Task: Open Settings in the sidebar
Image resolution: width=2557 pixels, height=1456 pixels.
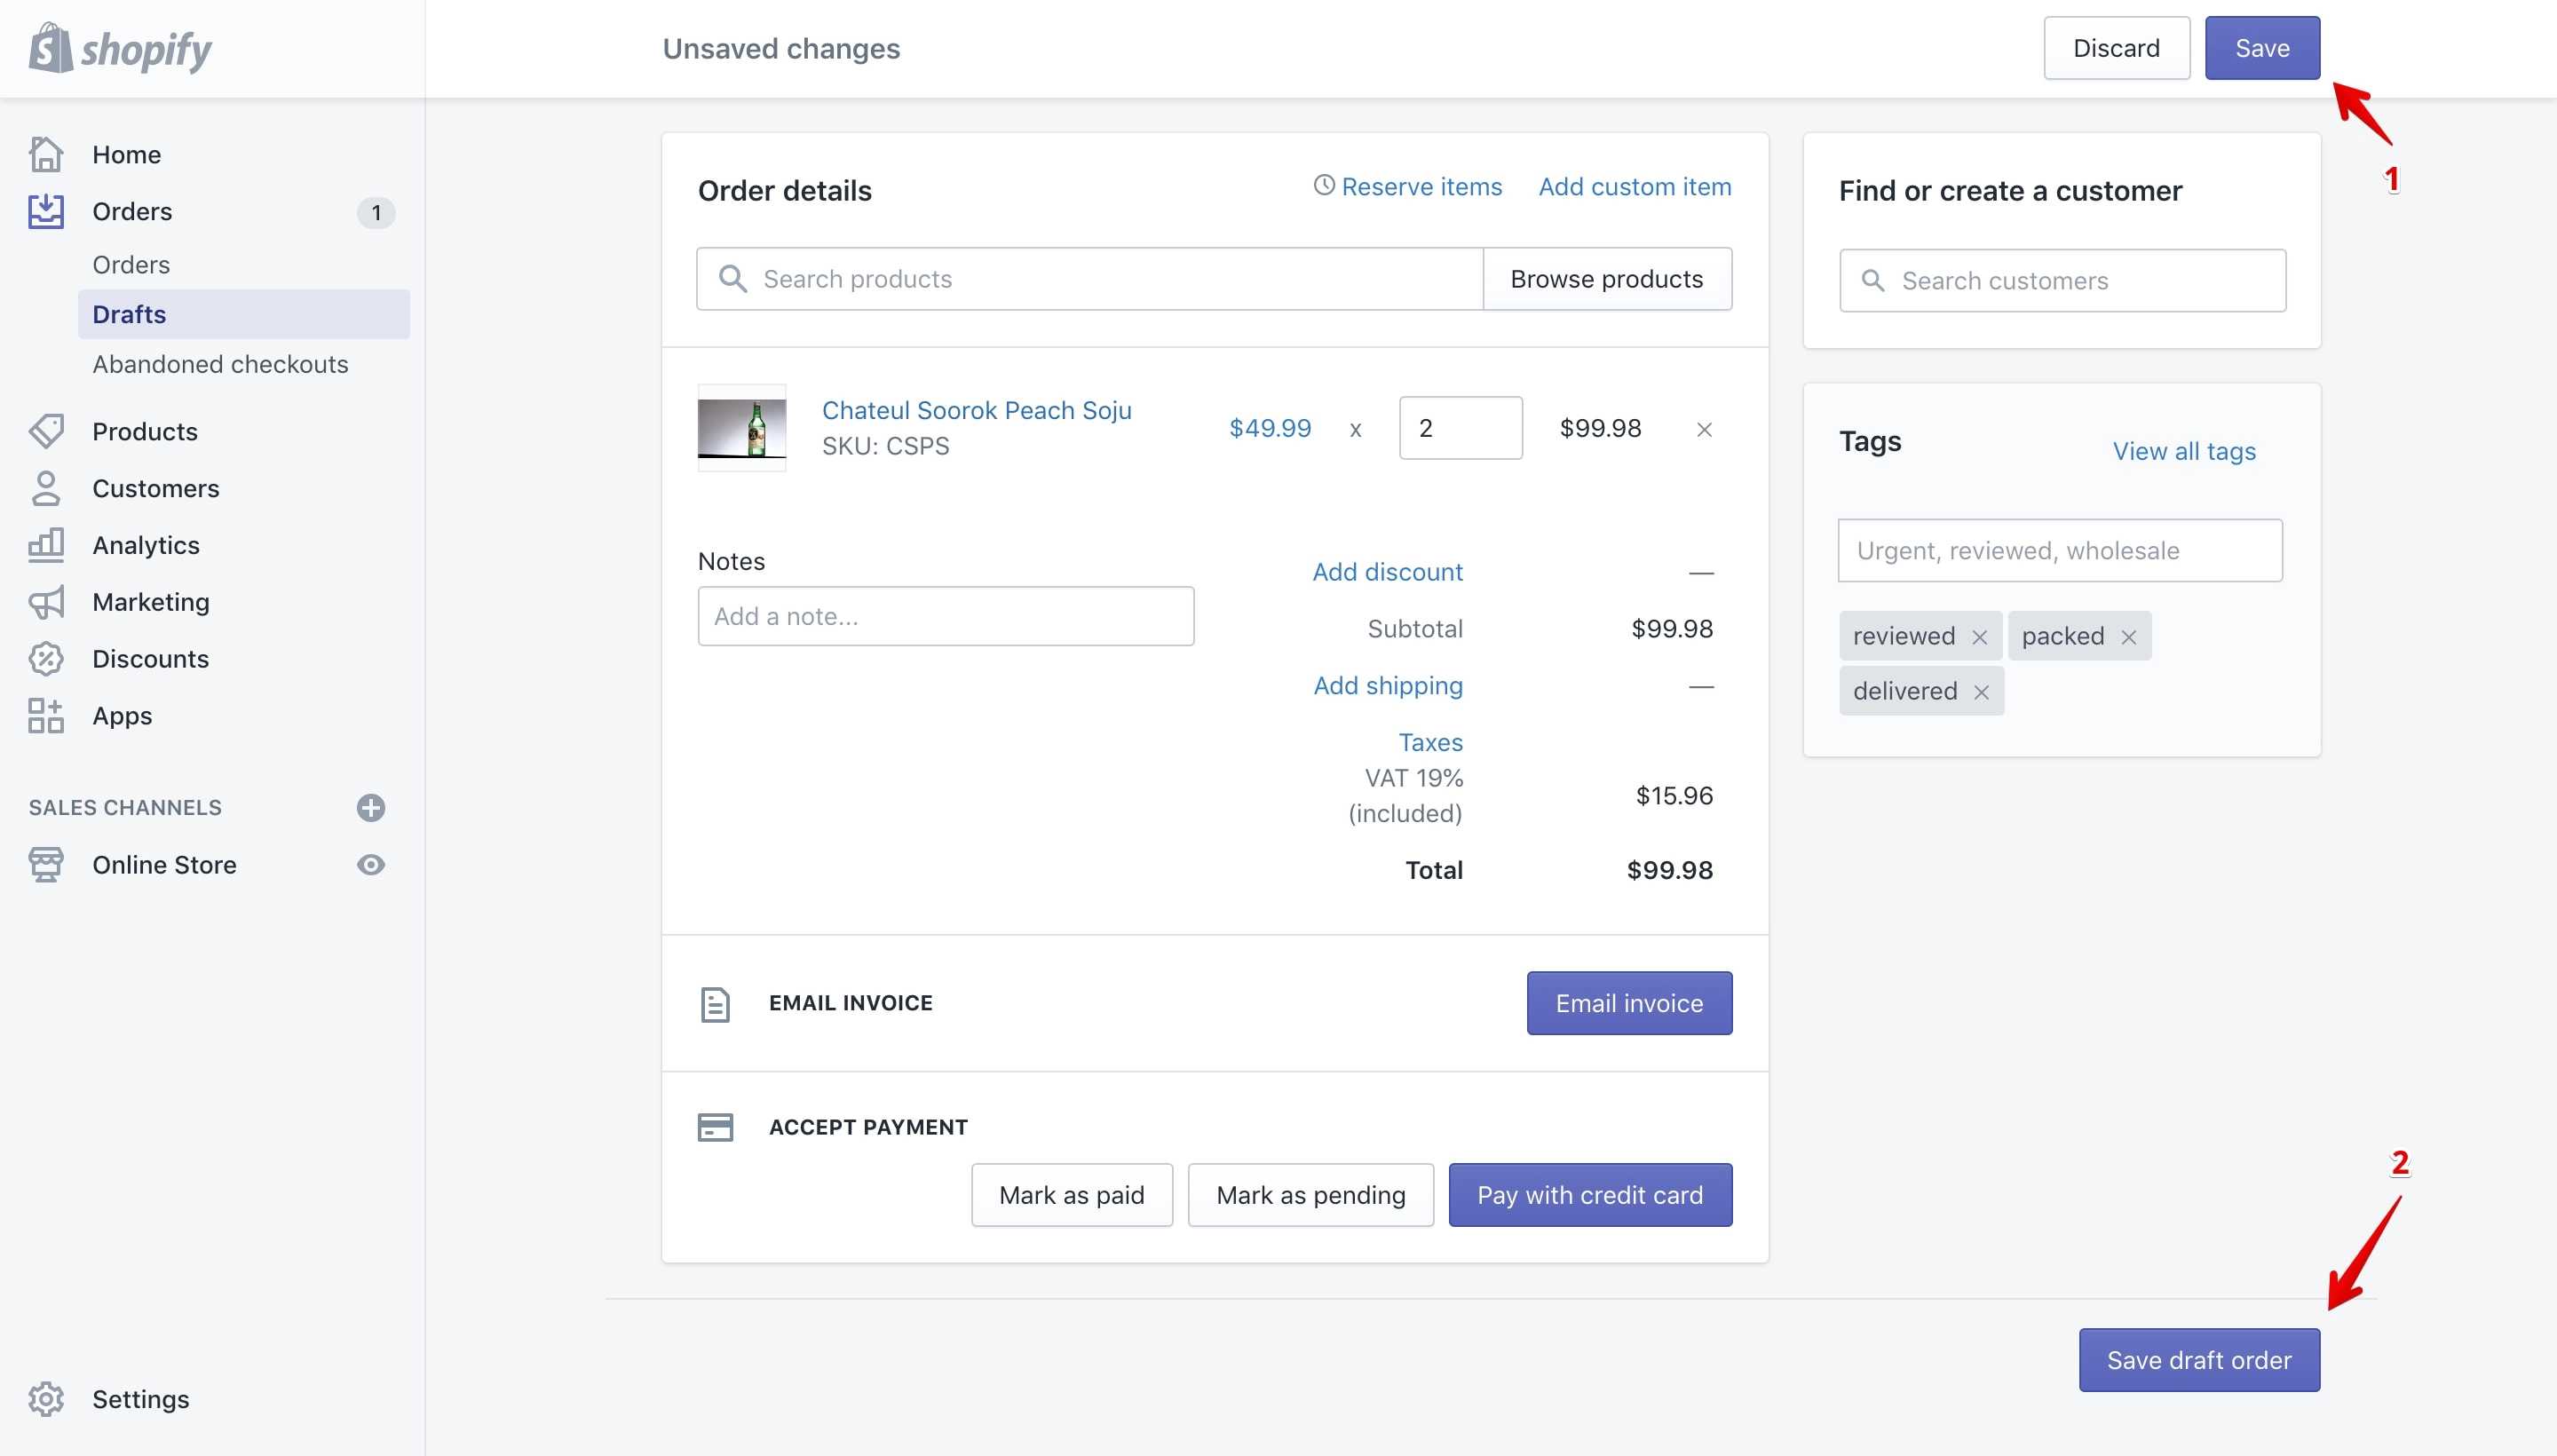Action: (140, 1399)
